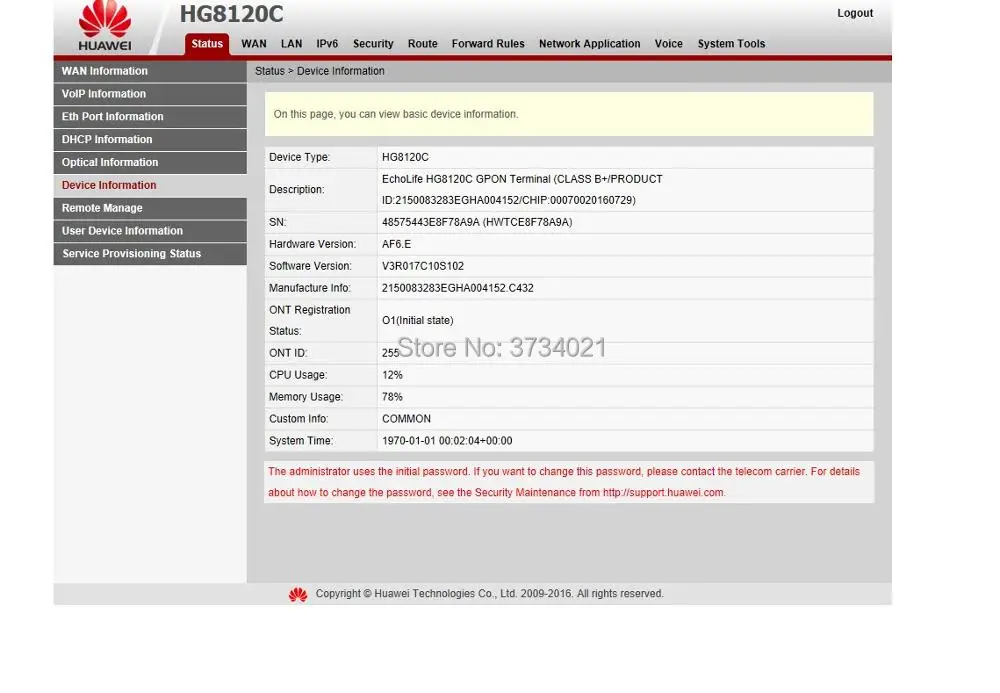This screenshot has height=693, width=1000.
Task: Click the ONT Registration Status 'O1(Initial state)'
Action: coord(418,321)
